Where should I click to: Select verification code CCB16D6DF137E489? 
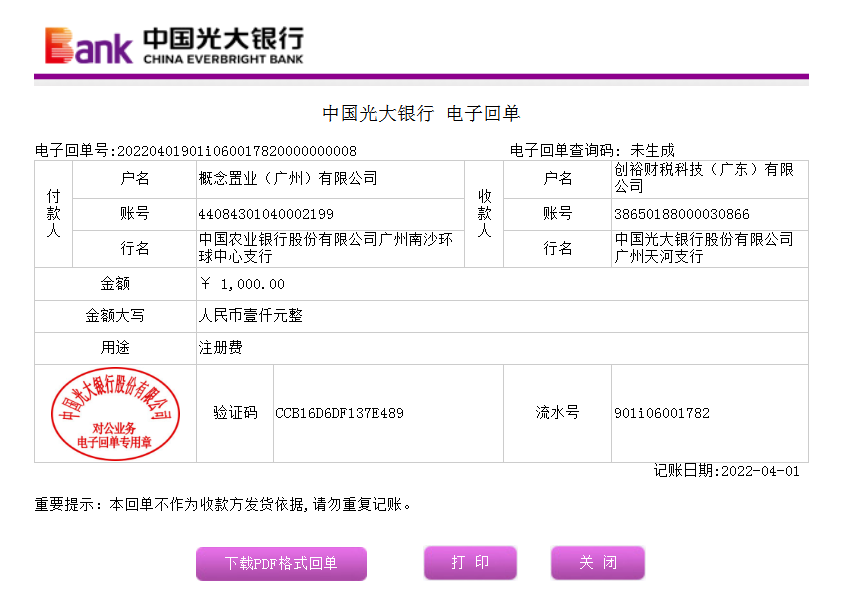tap(339, 413)
